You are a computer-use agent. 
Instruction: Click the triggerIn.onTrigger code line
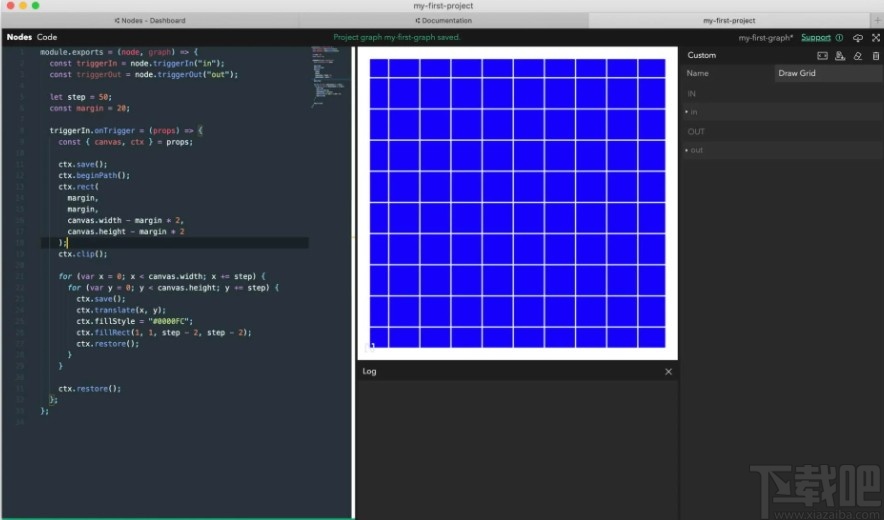126,130
